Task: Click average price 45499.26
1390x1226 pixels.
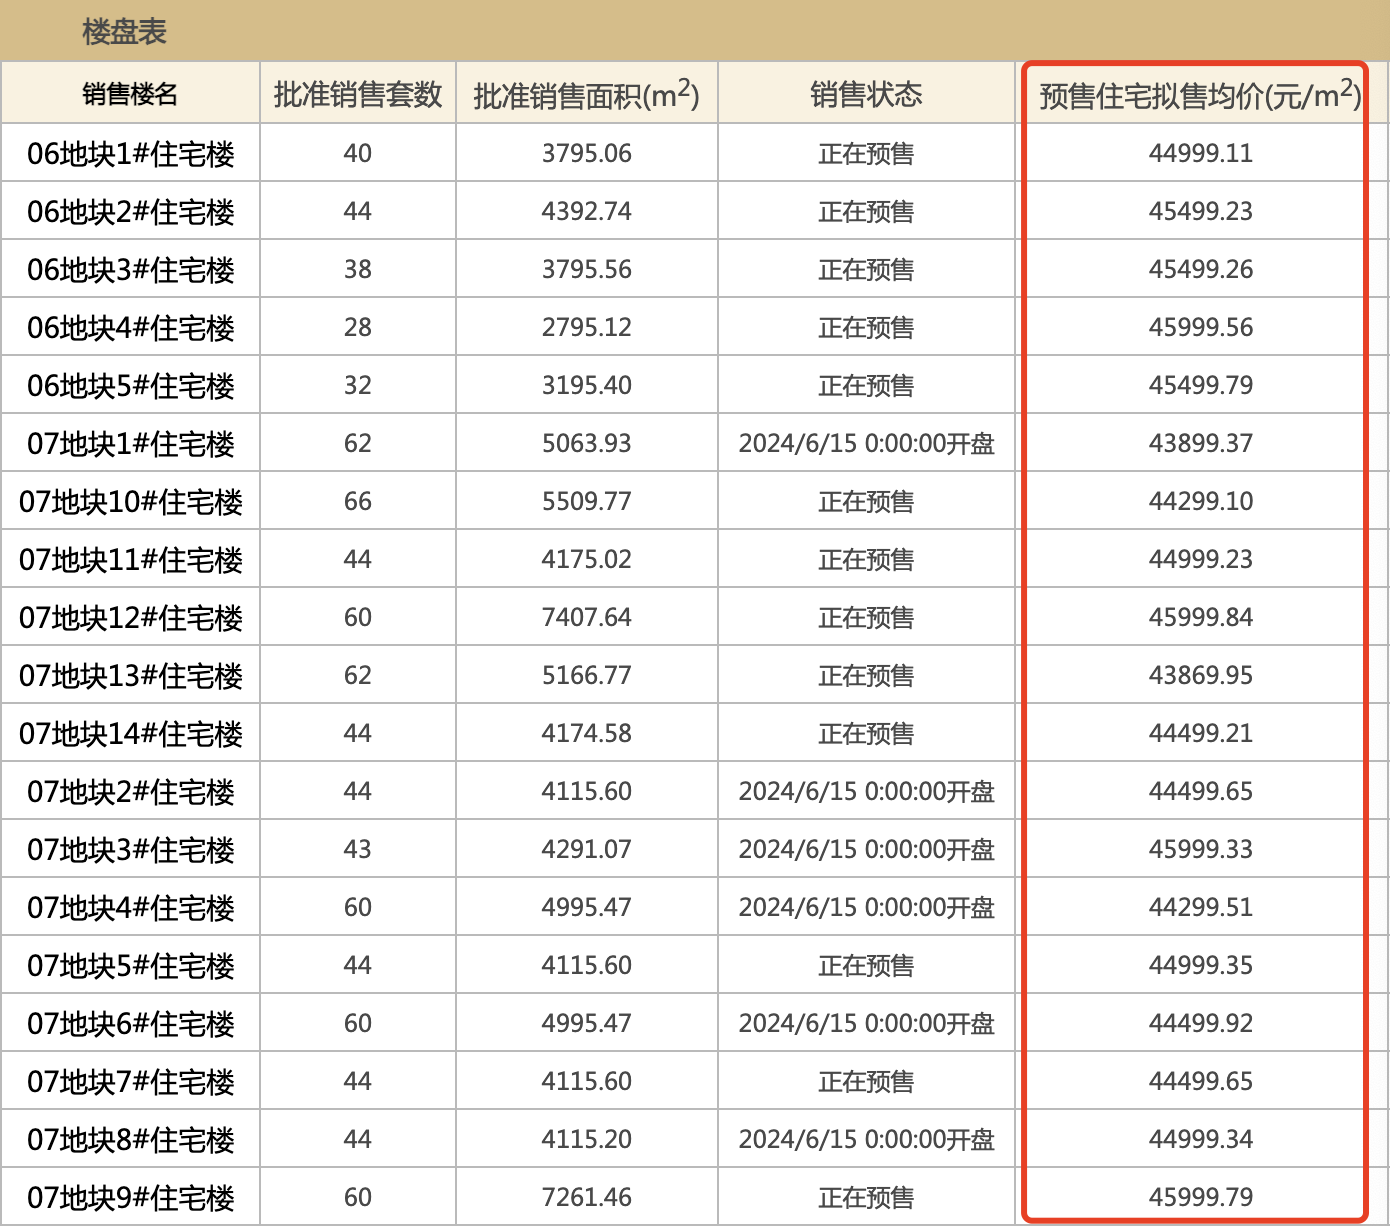Action: click(x=1200, y=269)
